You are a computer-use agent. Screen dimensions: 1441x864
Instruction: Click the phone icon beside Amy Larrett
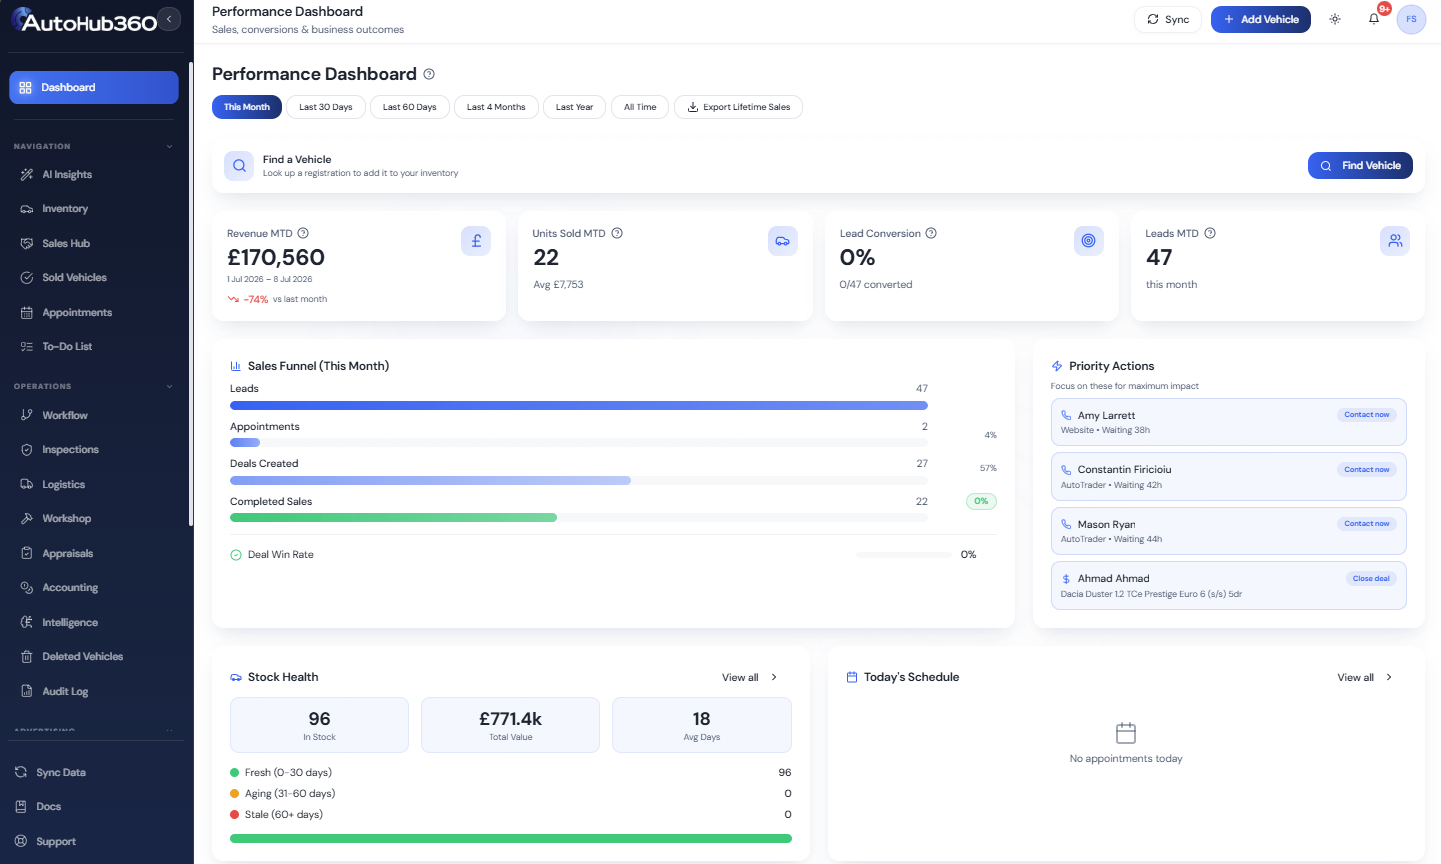point(1066,415)
